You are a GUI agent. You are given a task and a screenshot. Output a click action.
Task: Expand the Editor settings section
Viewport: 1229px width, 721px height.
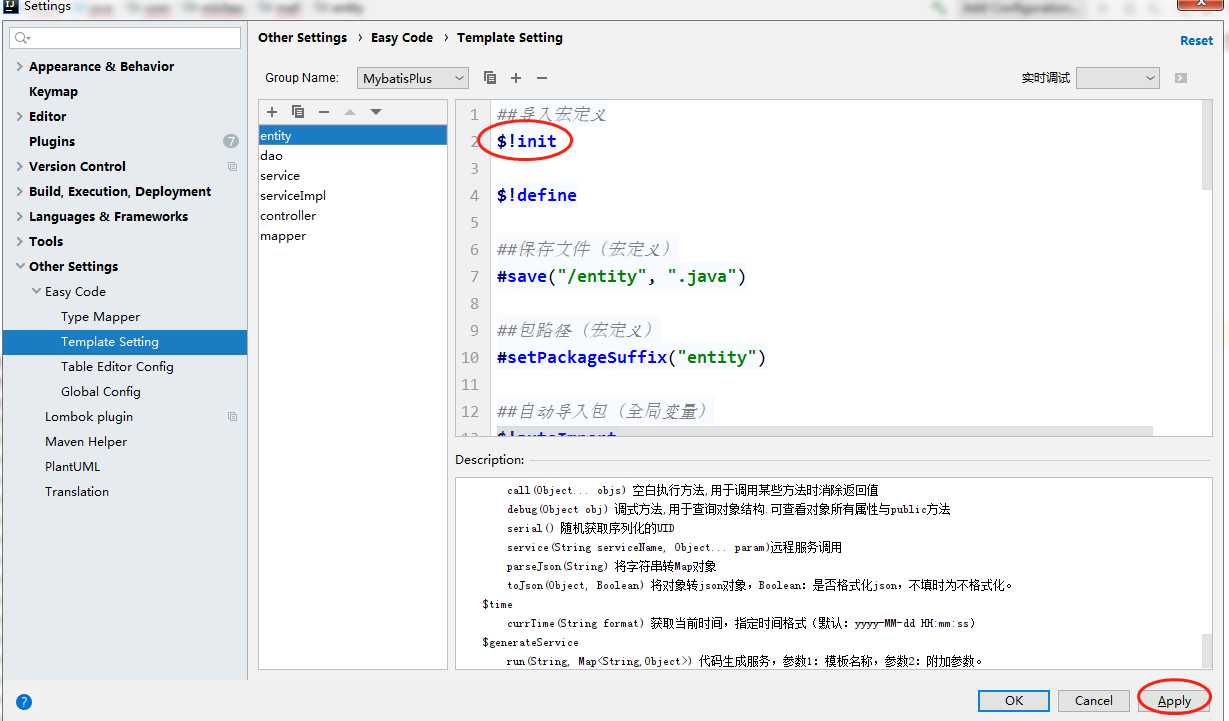point(20,117)
